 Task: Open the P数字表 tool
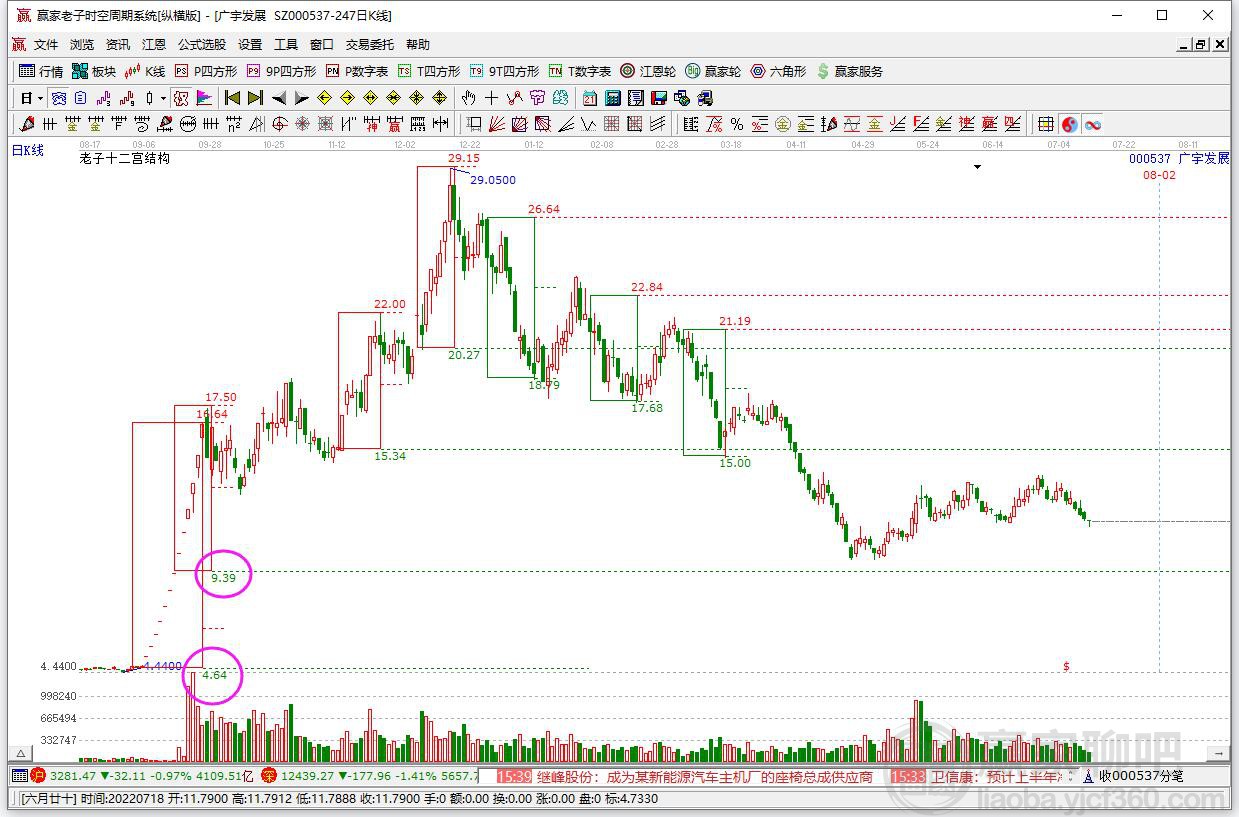(357, 71)
